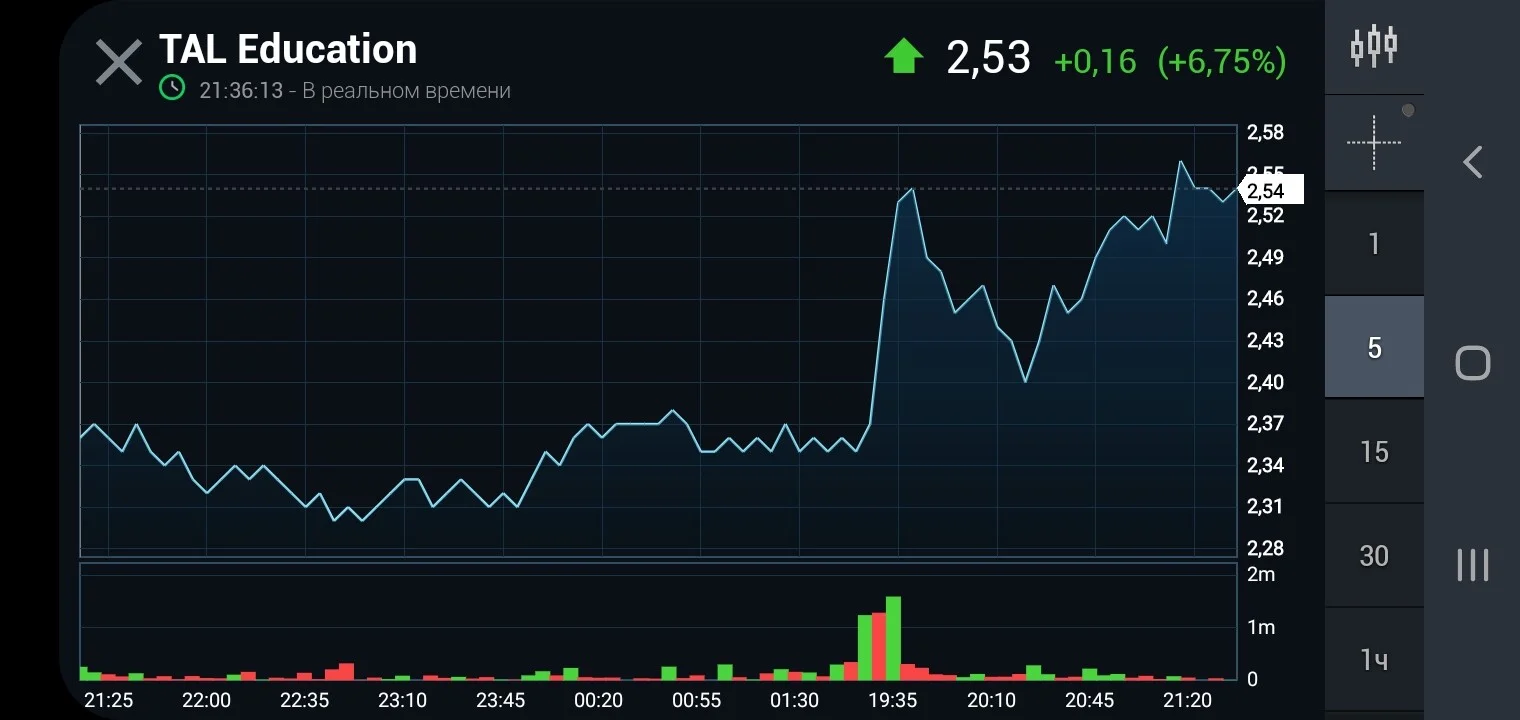Image resolution: width=1520 pixels, height=720 pixels.
Task: Tap the 20:45 time axis label
Action: [x=1089, y=700]
